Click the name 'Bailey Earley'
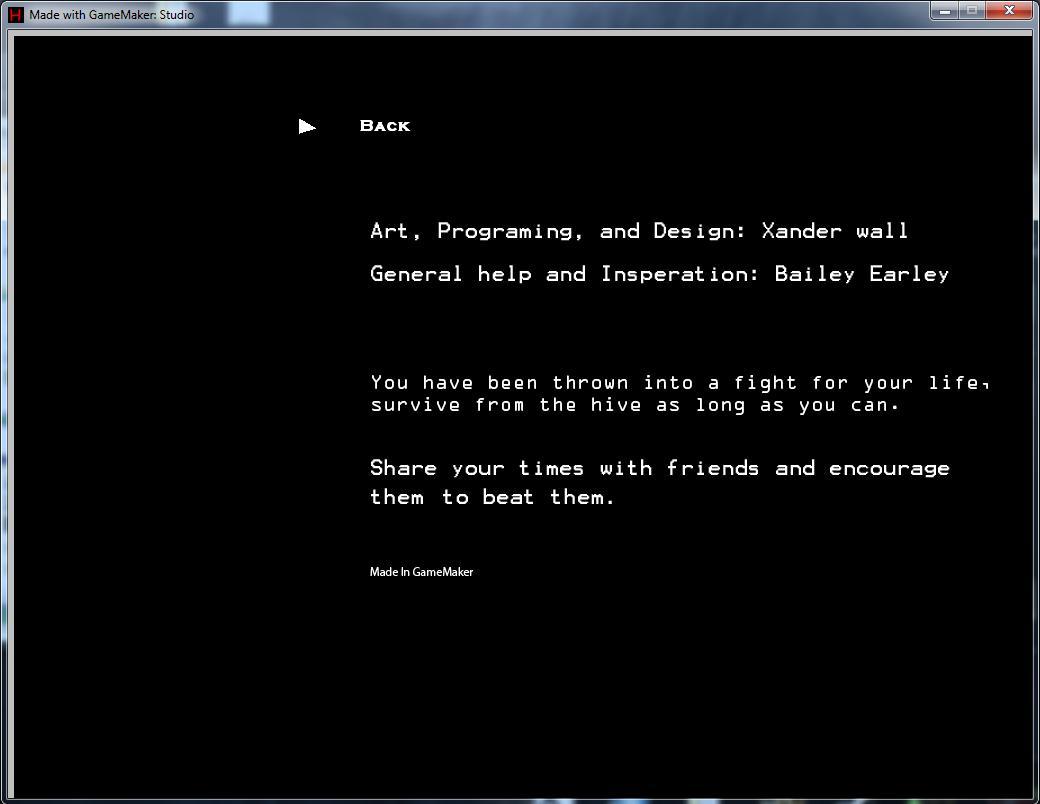 [x=862, y=274]
